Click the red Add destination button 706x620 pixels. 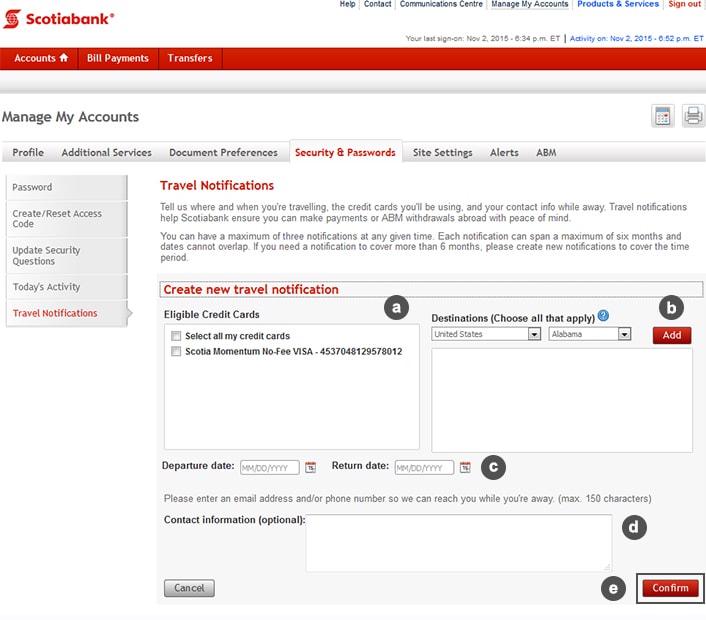[671, 335]
